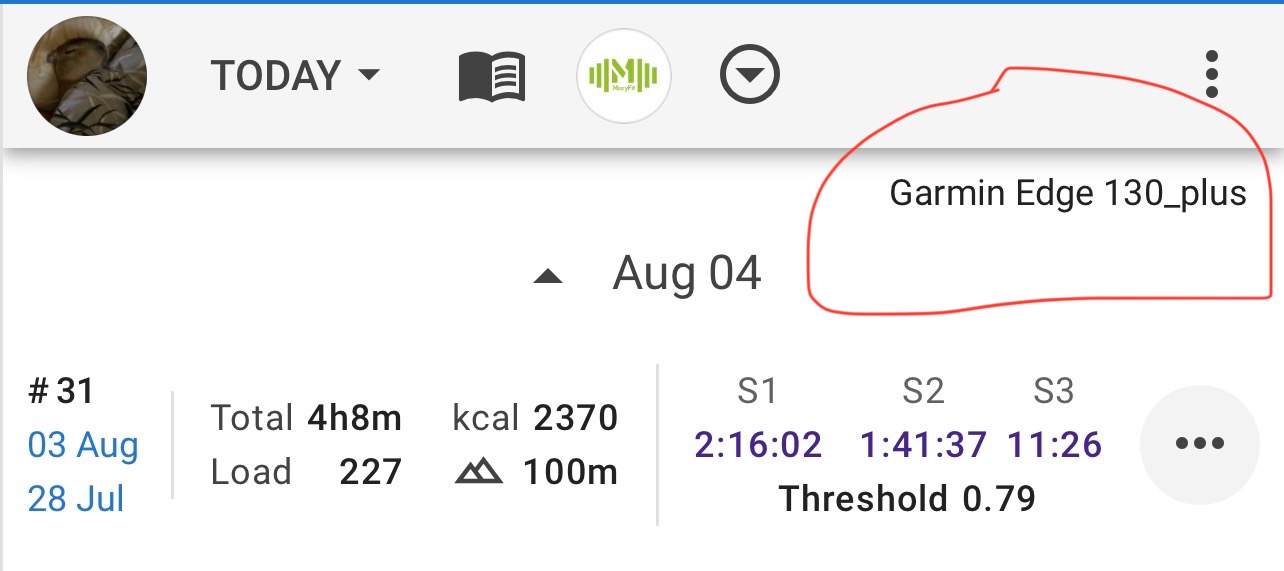1284x571 pixels.
Task: Select the Garmin Edge 130_plus label
Action: [x=1068, y=193]
